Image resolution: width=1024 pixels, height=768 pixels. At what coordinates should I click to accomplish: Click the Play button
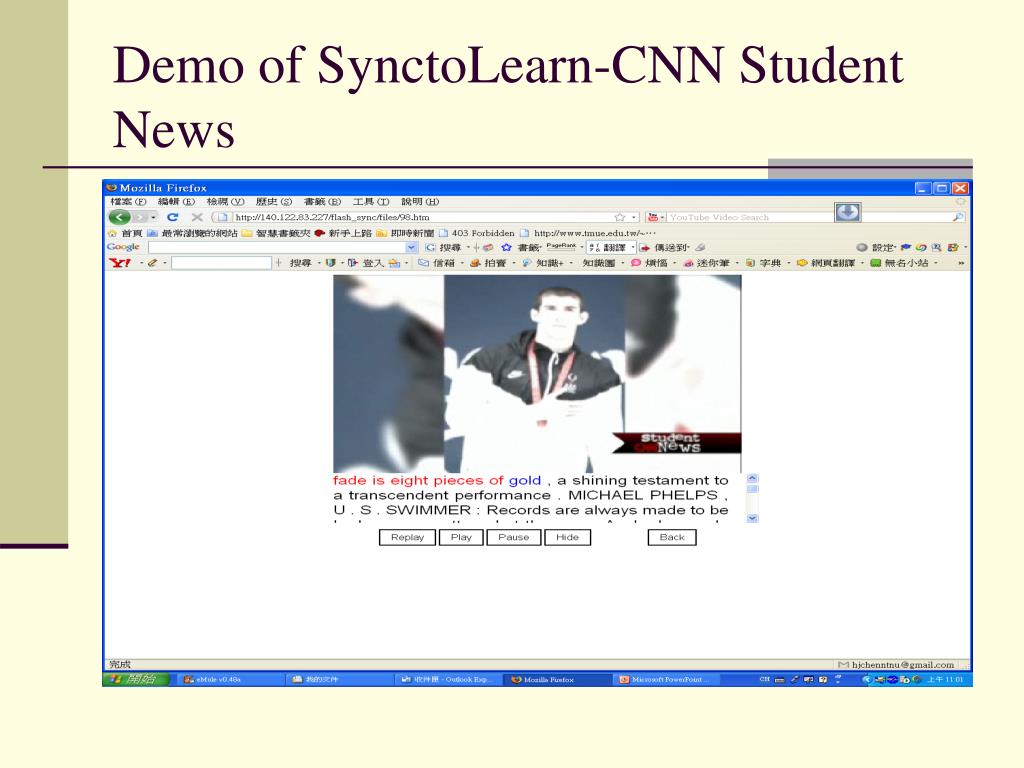tap(460, 537)
